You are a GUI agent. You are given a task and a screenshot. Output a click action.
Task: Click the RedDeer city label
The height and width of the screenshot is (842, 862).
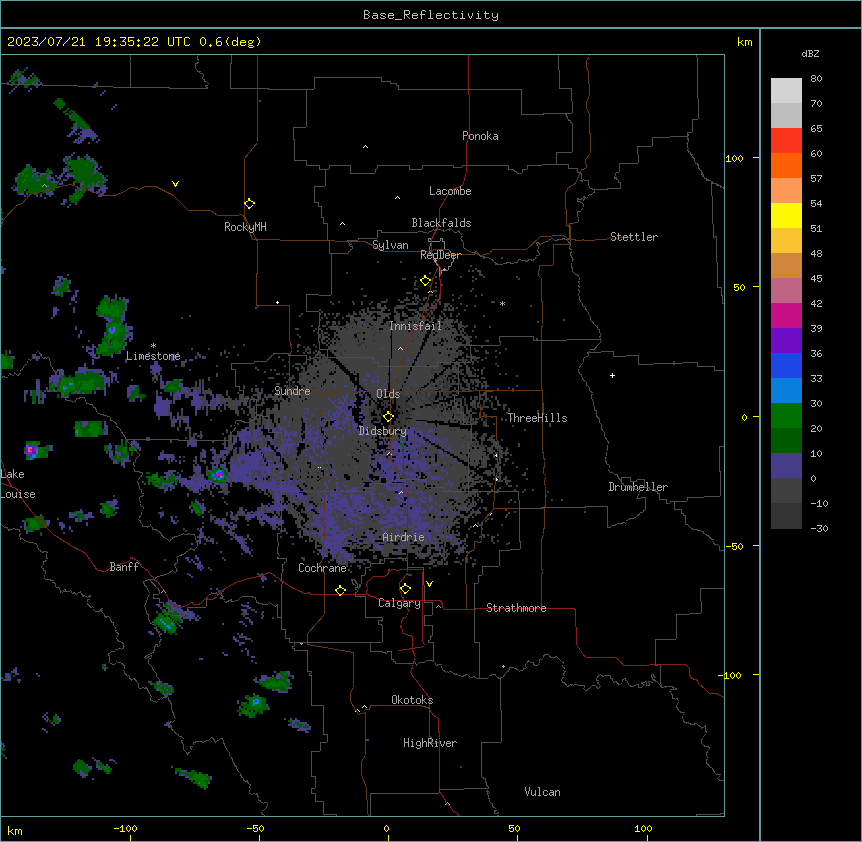coord(440,255)
